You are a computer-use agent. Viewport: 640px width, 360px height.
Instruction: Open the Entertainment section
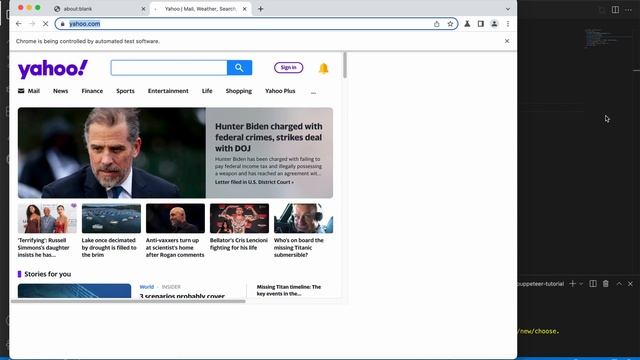168,91
